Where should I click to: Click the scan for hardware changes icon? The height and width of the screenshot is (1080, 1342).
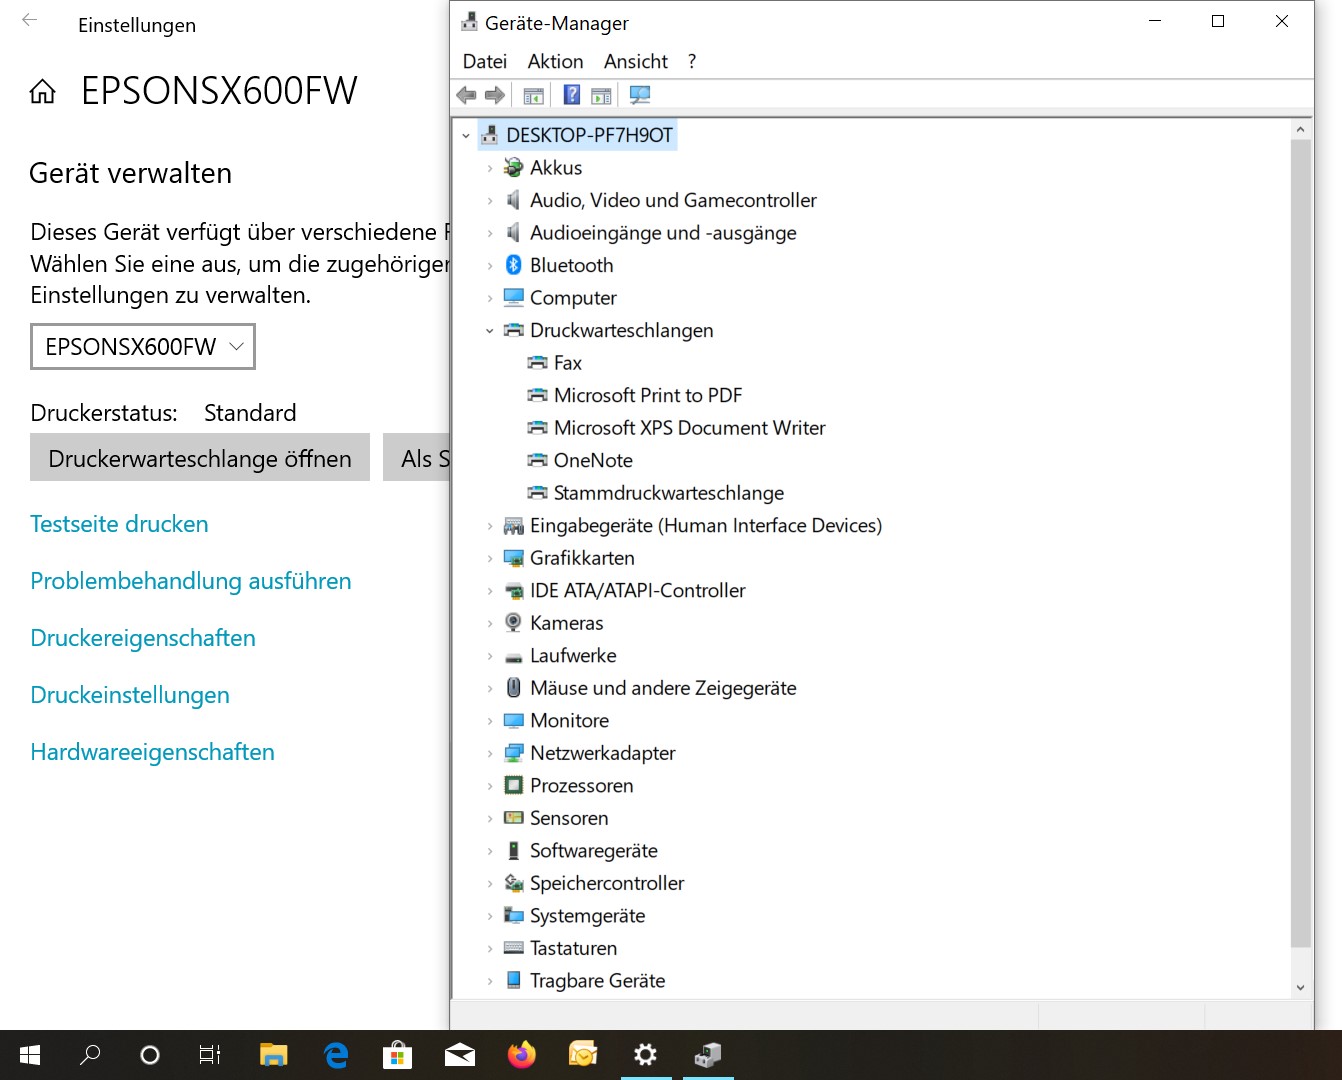coord(640,95)
